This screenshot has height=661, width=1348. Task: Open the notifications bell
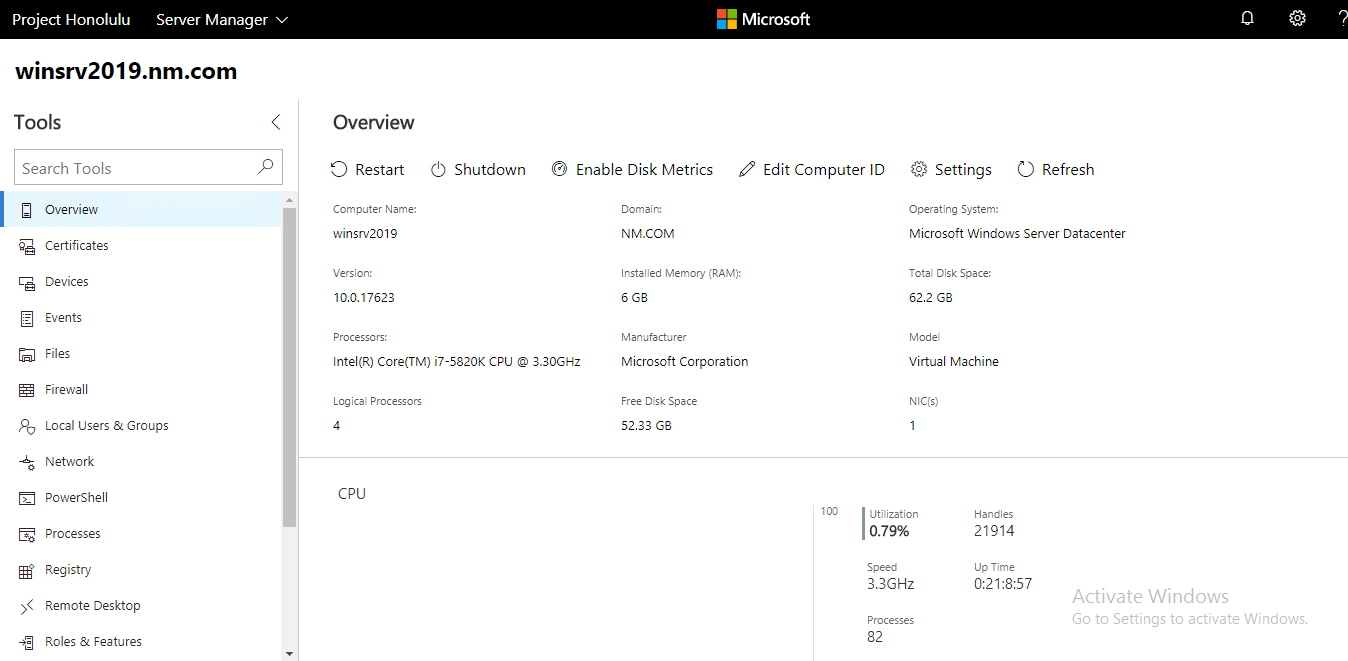[x=1247, y=18]
